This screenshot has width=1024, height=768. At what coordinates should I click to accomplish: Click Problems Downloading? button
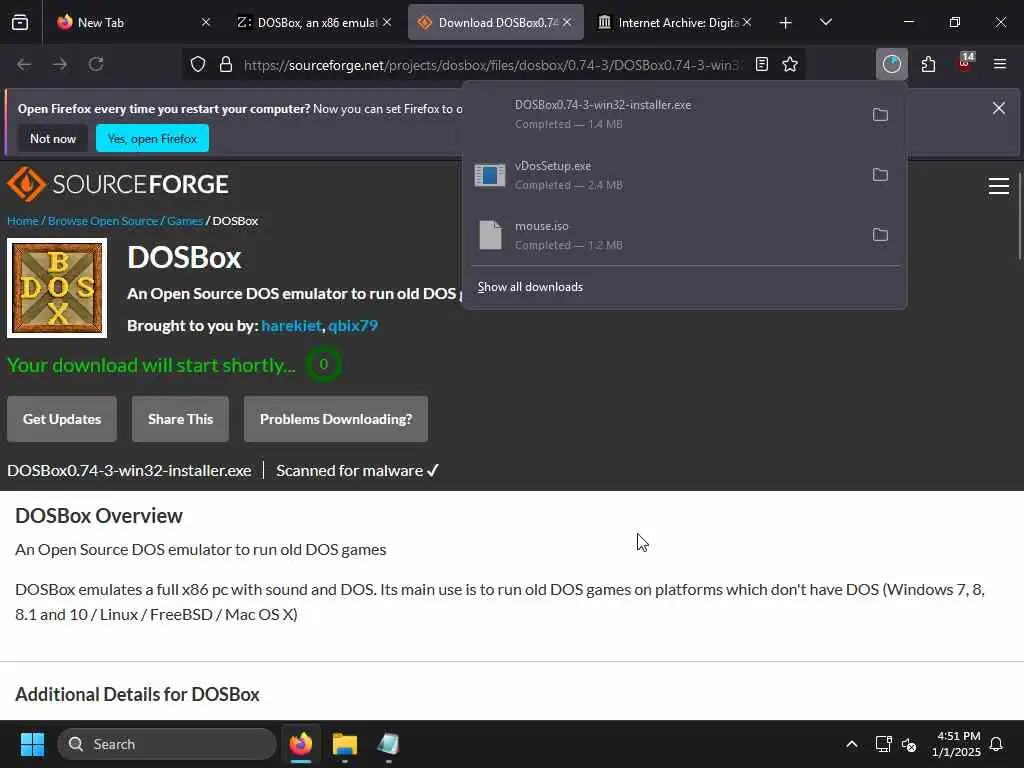click(336, 419)
